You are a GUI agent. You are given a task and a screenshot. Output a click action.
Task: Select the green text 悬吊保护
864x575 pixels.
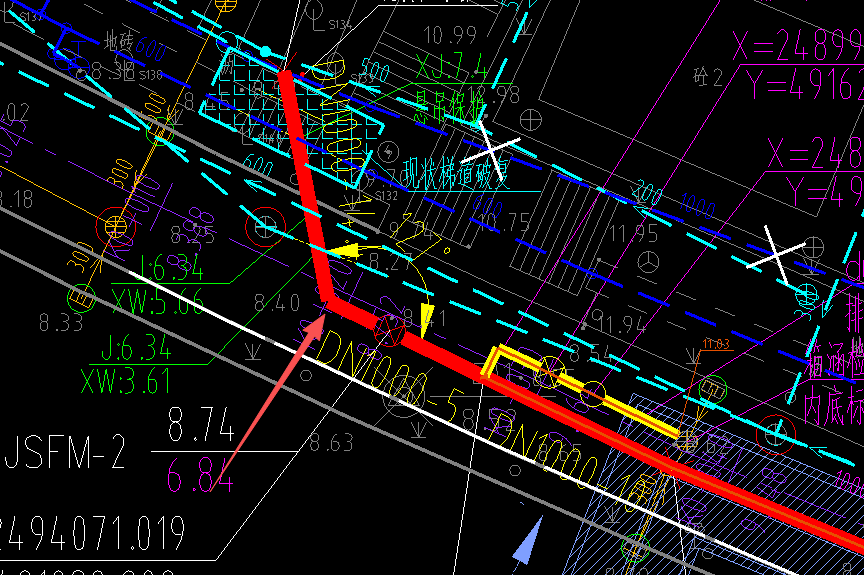(450, 108)
